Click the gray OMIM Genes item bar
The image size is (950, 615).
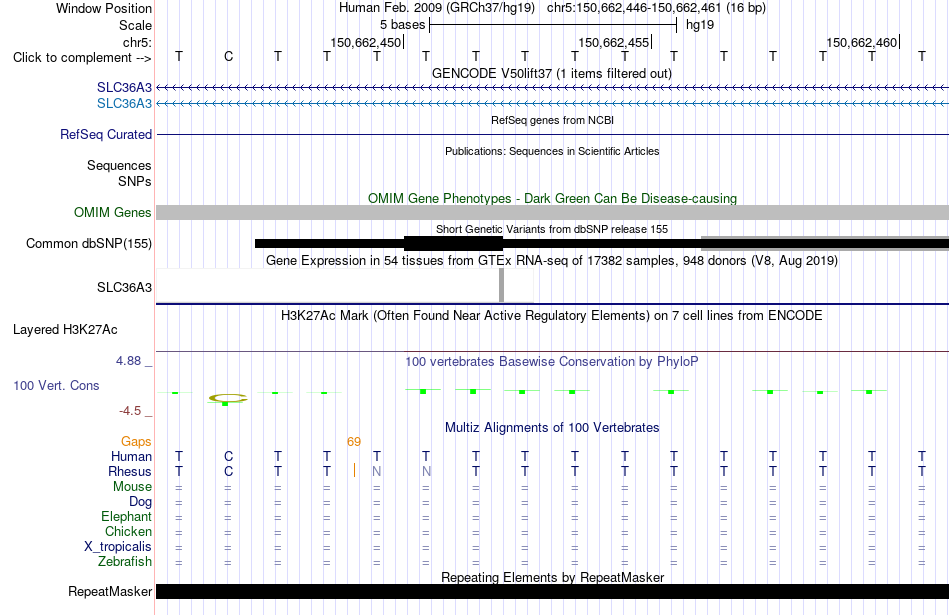(552, 213)
